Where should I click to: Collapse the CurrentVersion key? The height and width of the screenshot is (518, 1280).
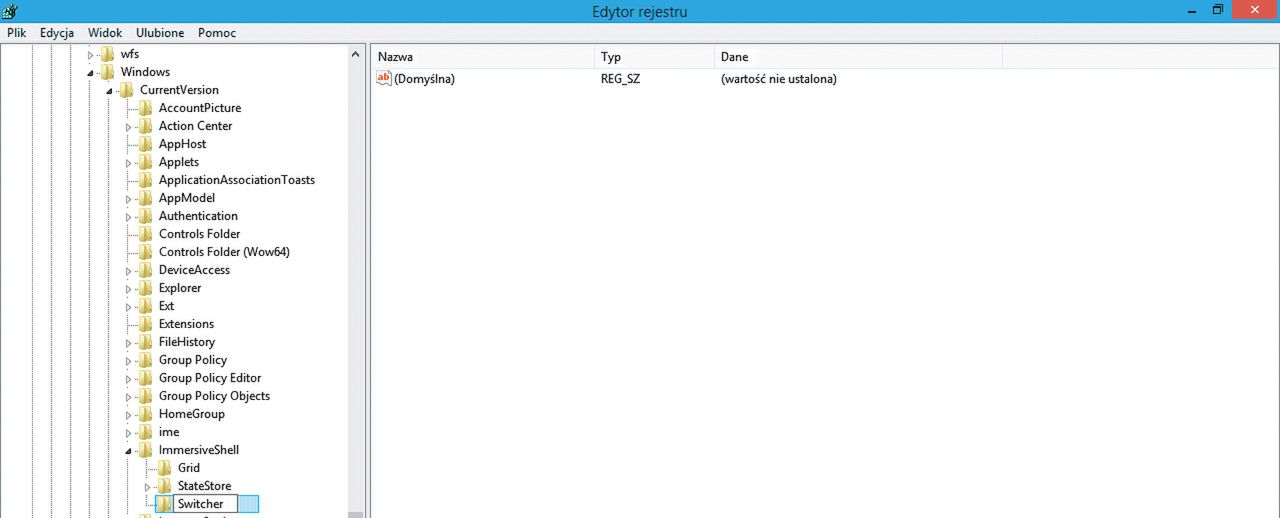pos(109,90)
